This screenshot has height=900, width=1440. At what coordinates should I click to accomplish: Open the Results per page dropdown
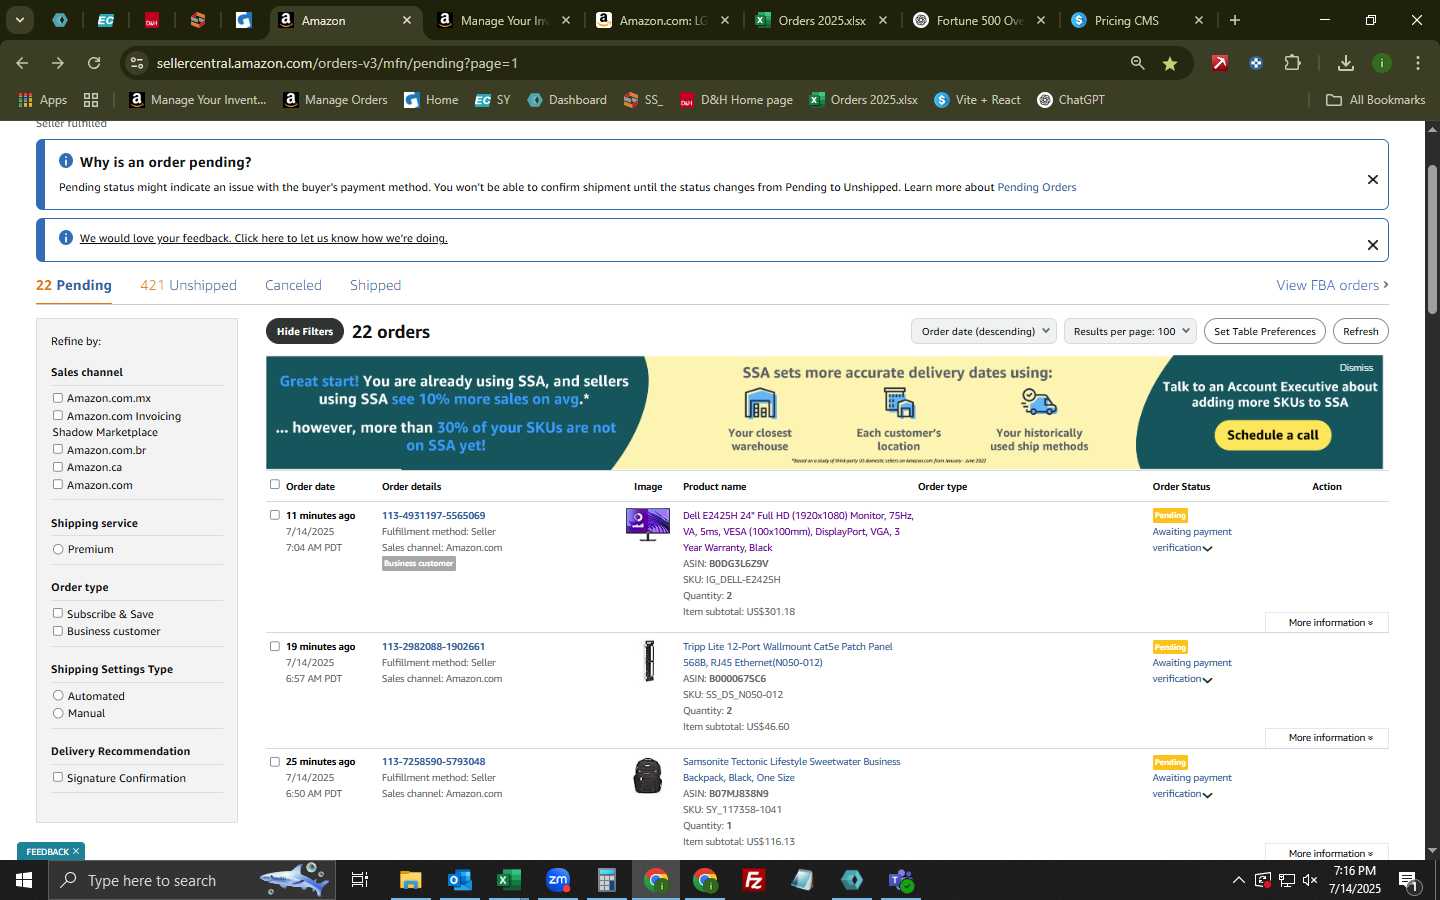coord(1130,331)
